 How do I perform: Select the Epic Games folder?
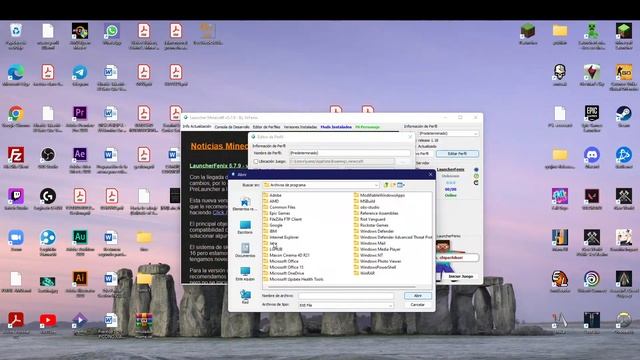point(277,213)
